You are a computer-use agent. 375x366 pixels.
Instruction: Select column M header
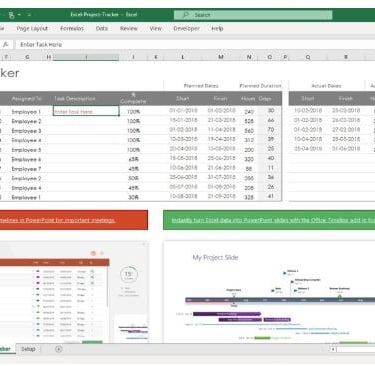221,57
